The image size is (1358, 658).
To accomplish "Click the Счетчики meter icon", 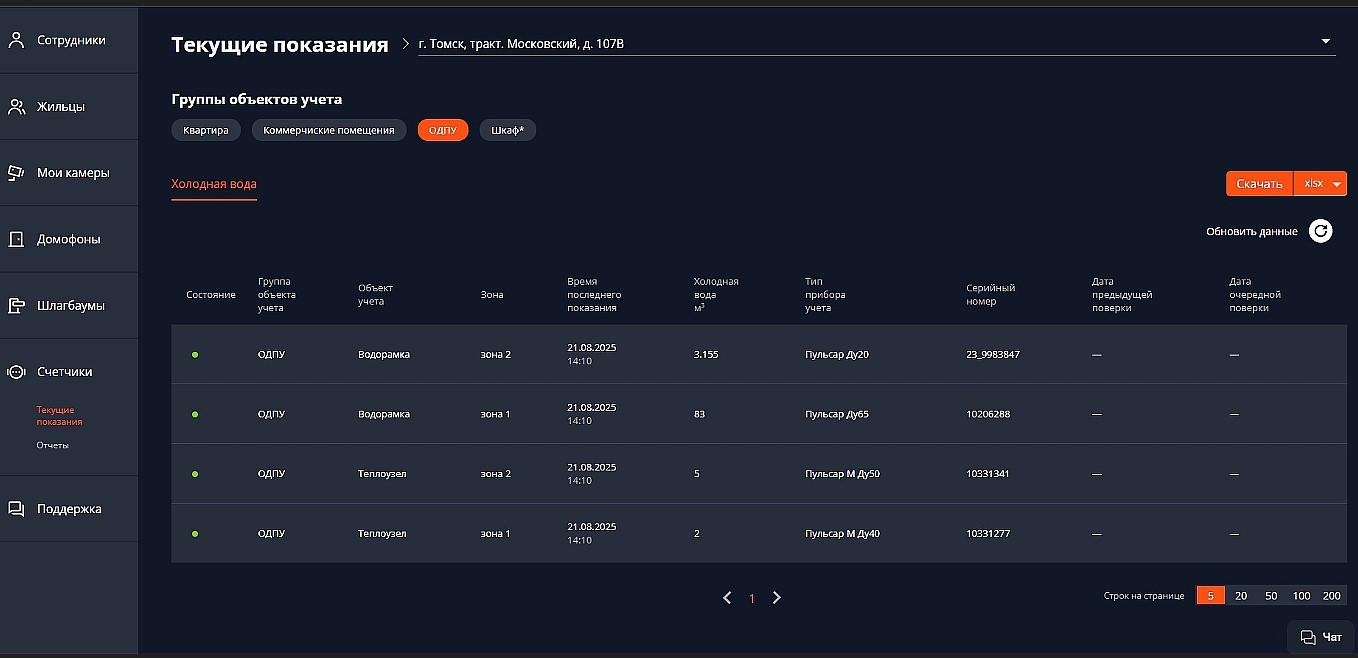I will [16, 372].
